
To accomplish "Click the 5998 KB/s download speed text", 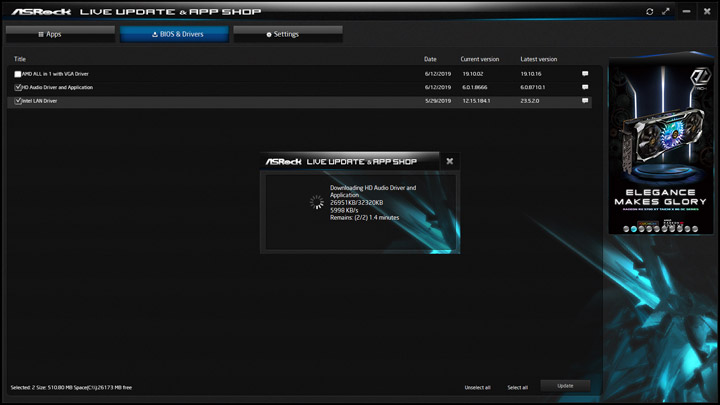I will [344, 210].
